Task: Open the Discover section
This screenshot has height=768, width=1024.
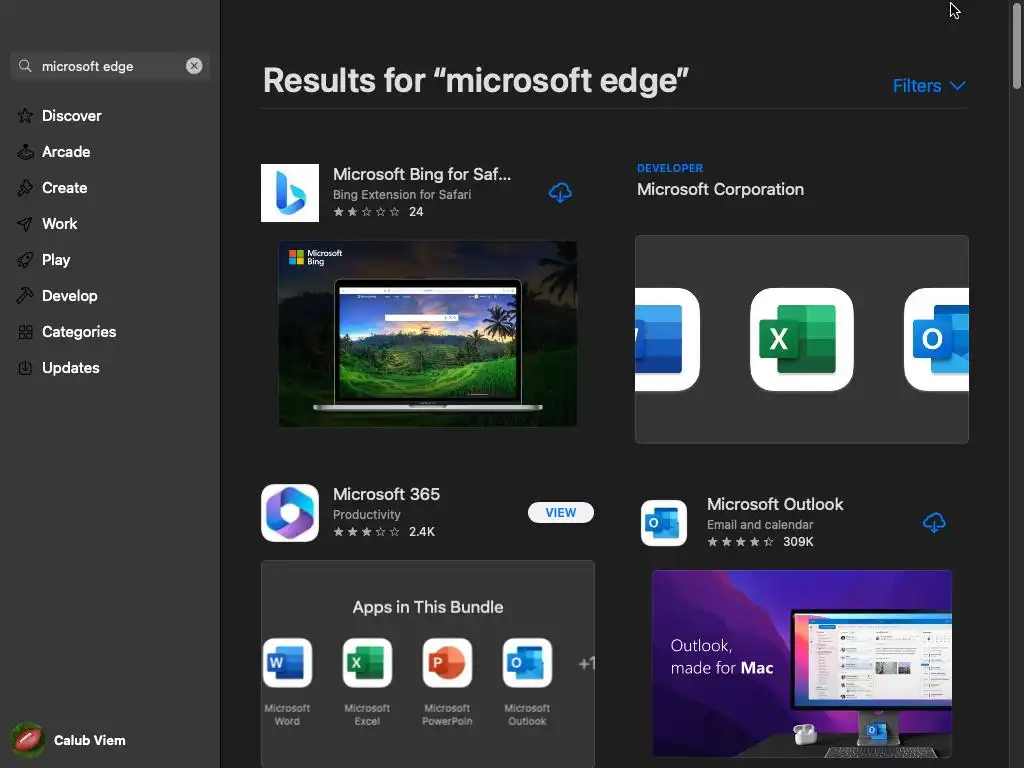Action: pyautogui.click(x=71, y=116)
